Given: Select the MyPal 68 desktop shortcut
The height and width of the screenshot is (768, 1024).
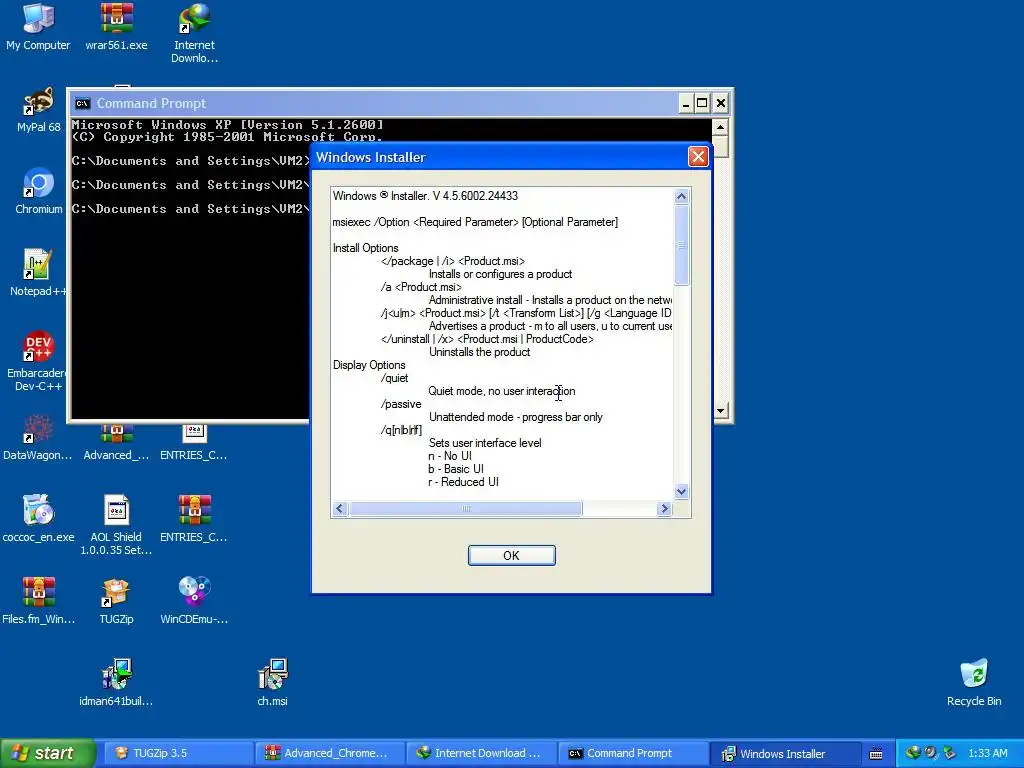Looking at the screenshot, I should click(38, 110).
